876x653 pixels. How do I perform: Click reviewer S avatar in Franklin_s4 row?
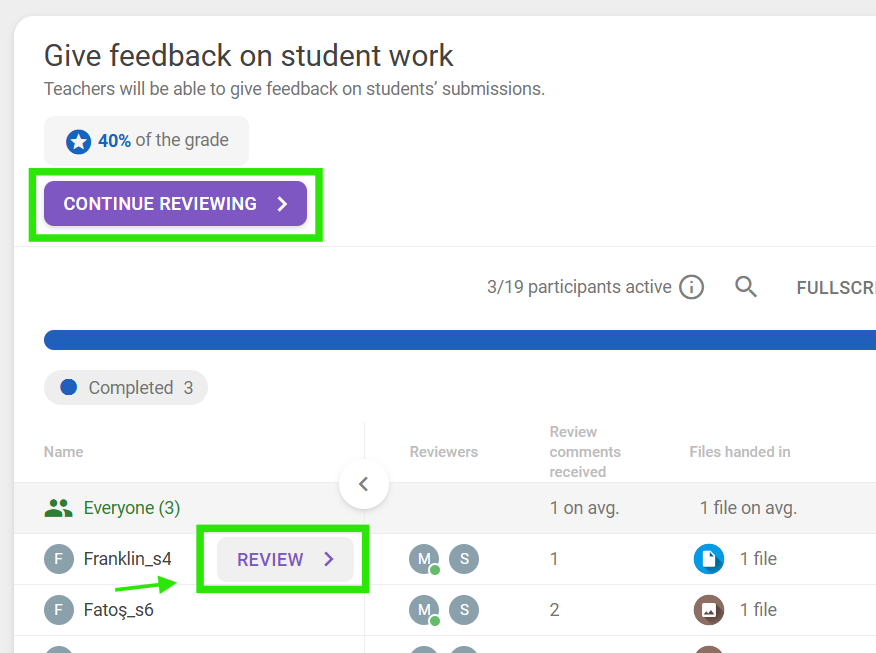click(464, 559)
